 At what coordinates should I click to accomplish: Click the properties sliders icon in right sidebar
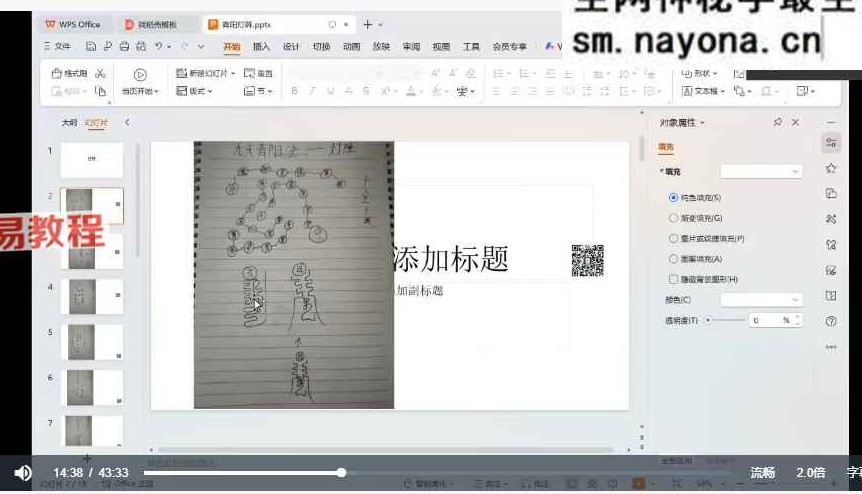click(831, 143)
